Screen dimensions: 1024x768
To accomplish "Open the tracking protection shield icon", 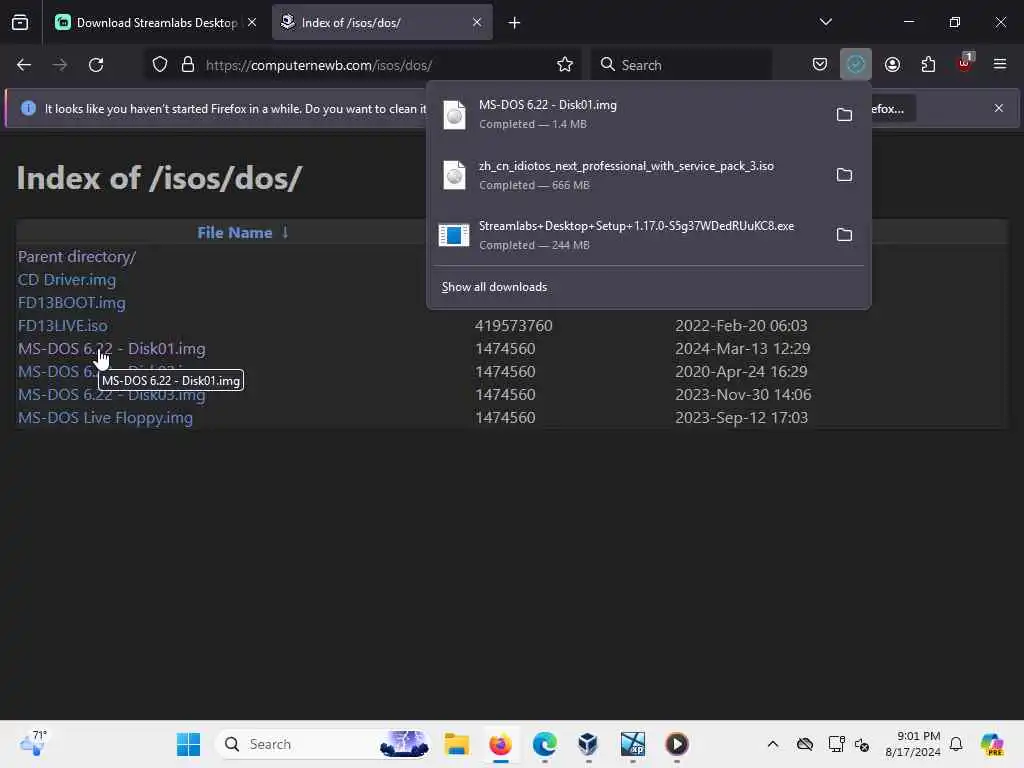I will [160, 65].
